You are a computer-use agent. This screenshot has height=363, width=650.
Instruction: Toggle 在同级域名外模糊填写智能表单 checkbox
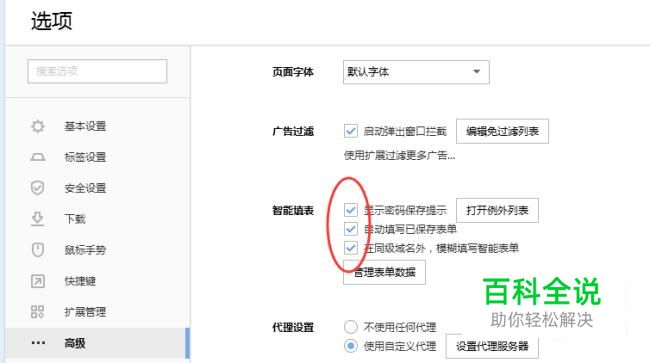pyautogui.click(x=351, y=248)
